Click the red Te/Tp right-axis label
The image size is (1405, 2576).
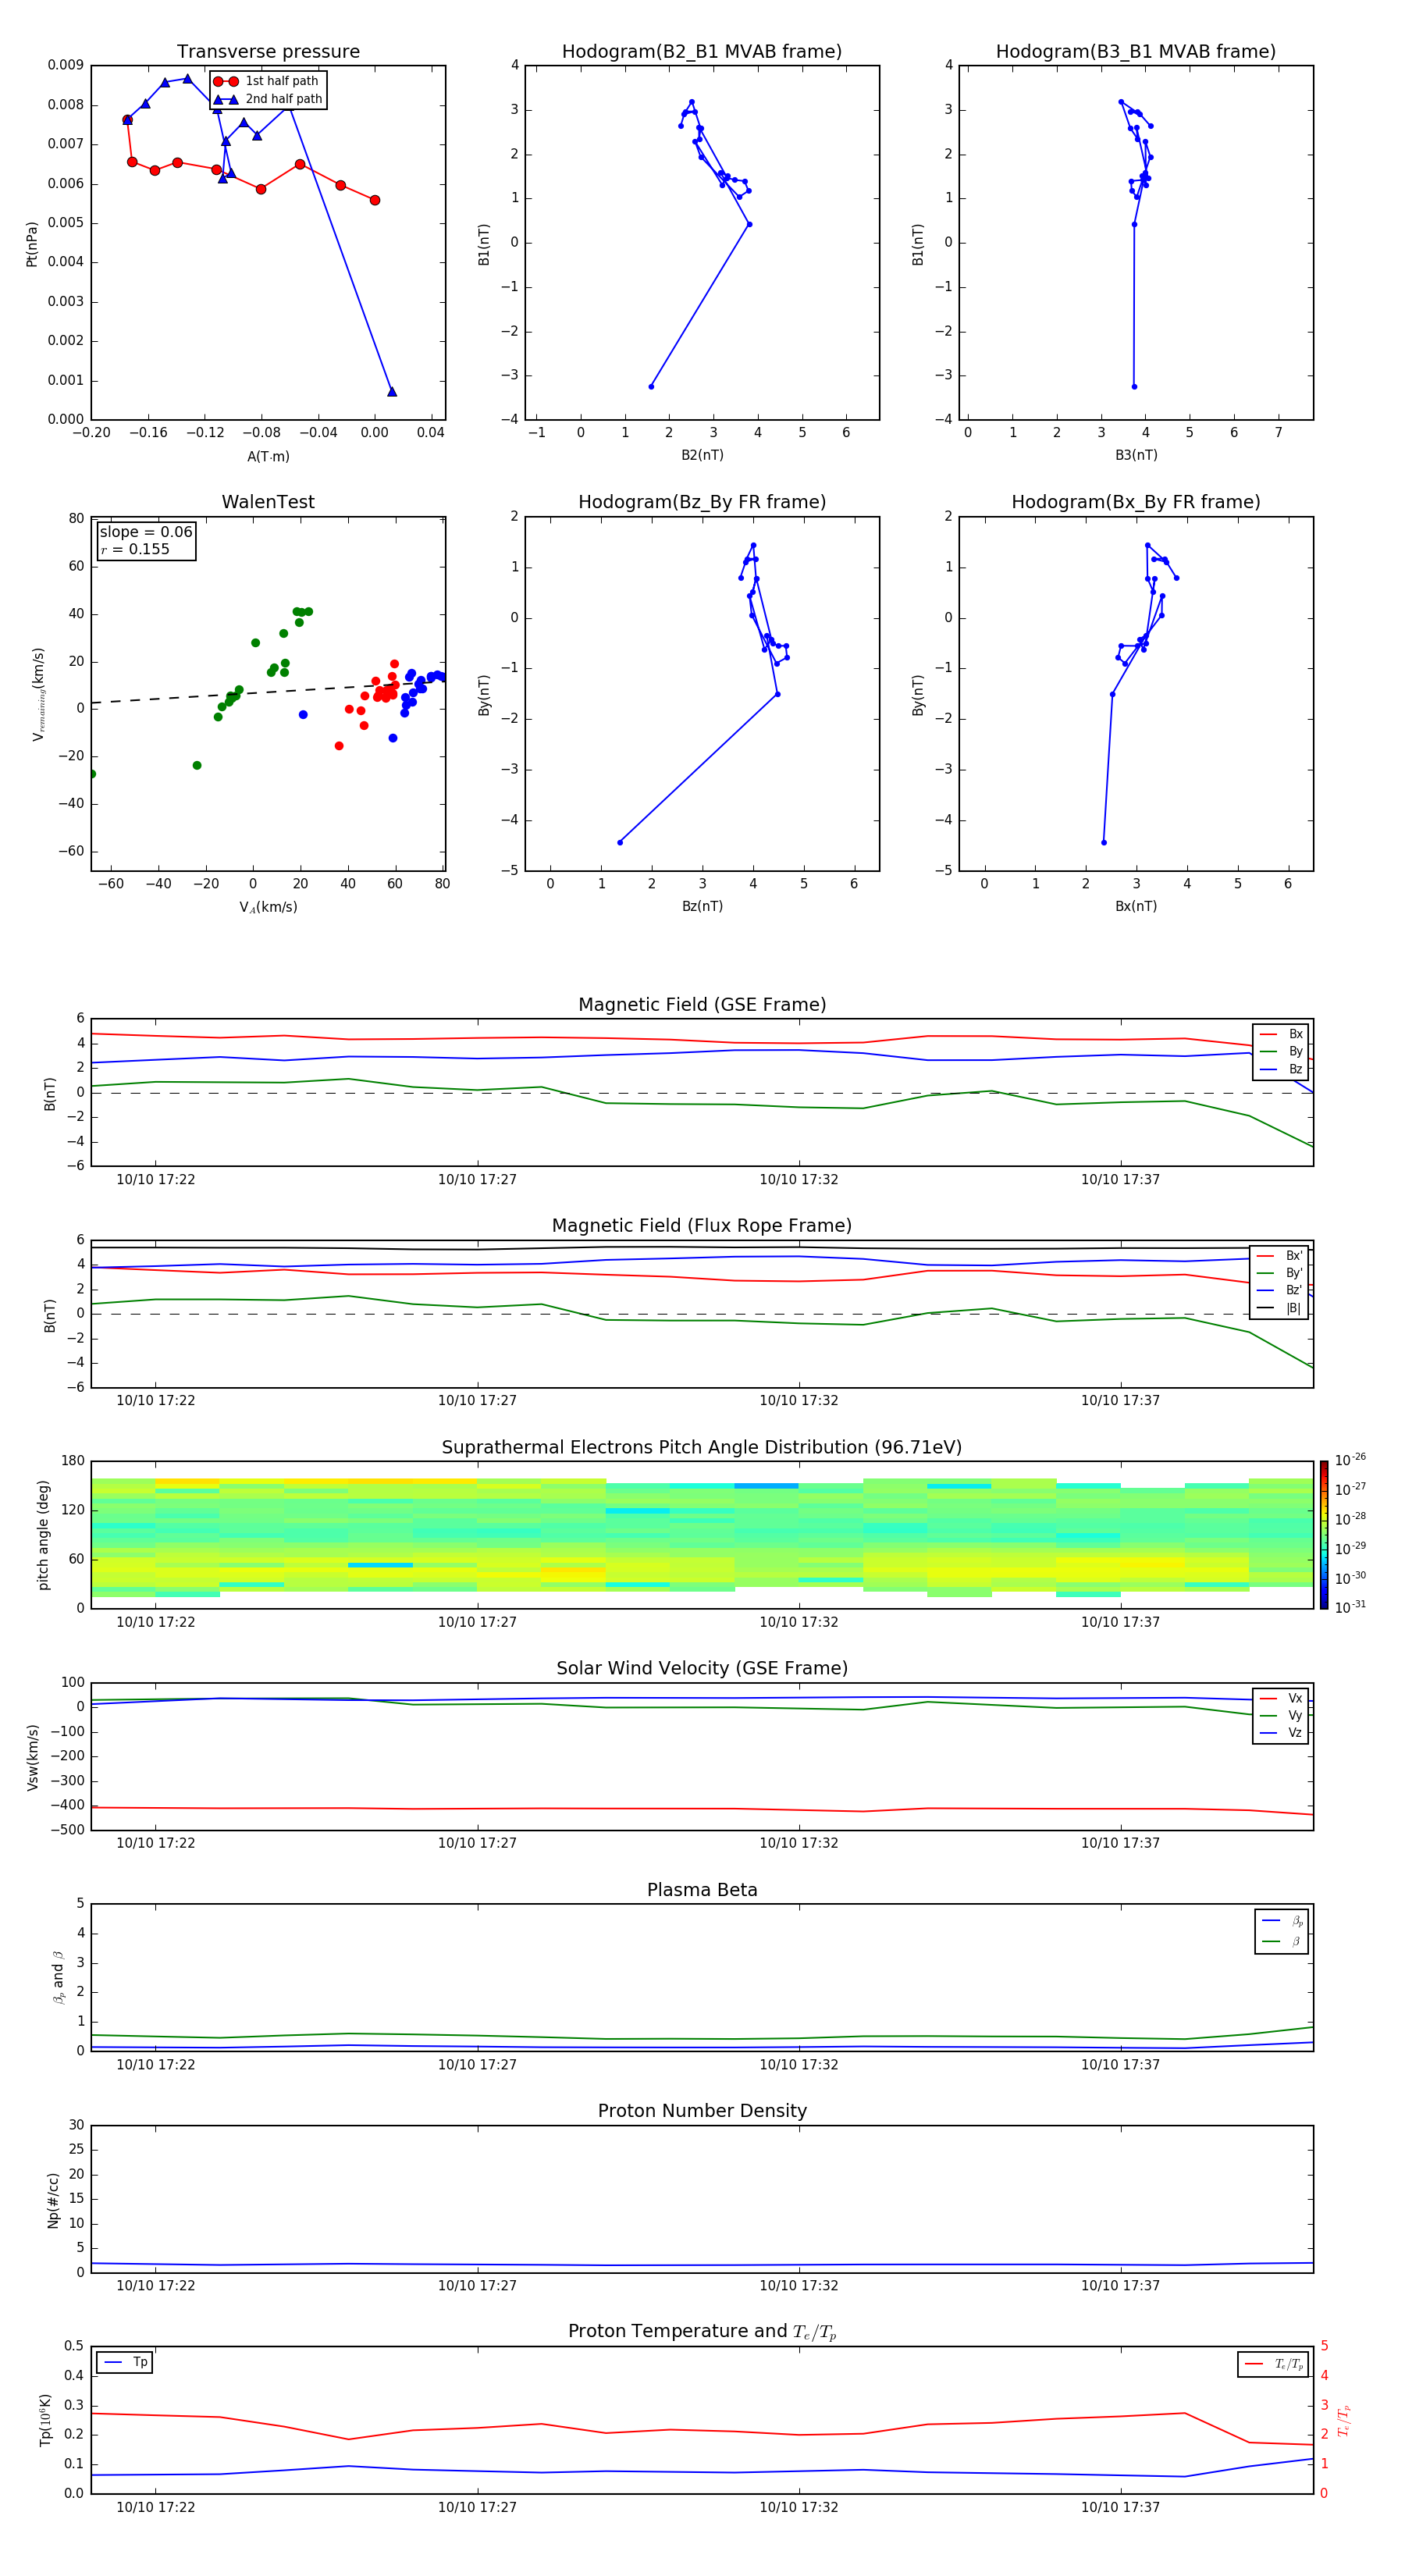1343,2420
